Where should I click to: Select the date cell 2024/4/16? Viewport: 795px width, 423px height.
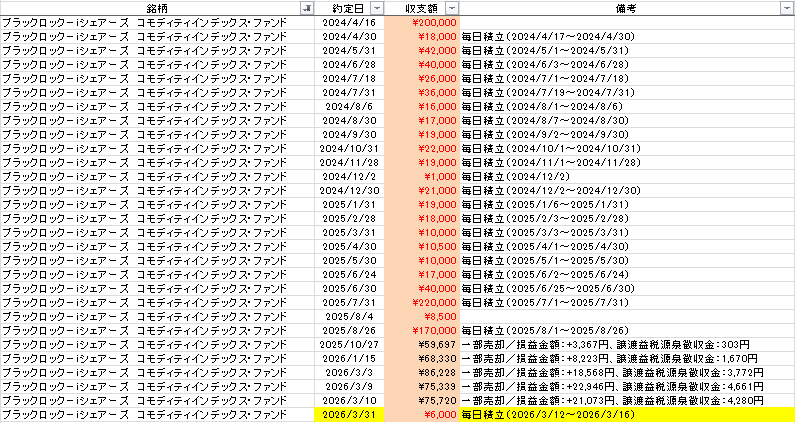349,22
